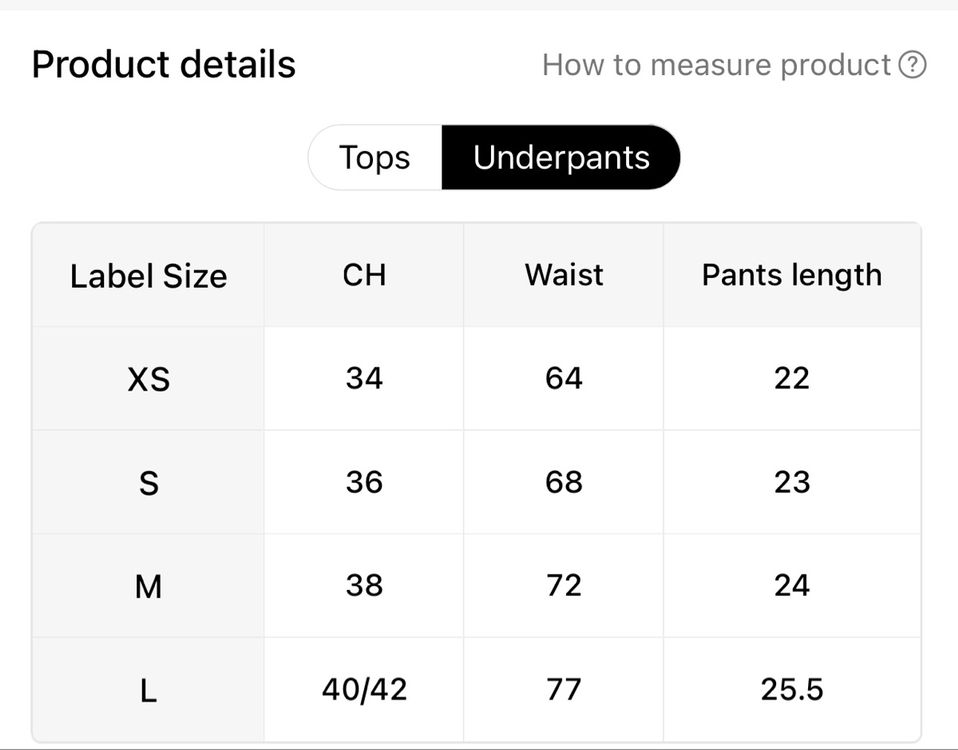The height and width of the screenshot is (750, 958).
Task: Select the L size row label
Action: (x=148, y=690)
